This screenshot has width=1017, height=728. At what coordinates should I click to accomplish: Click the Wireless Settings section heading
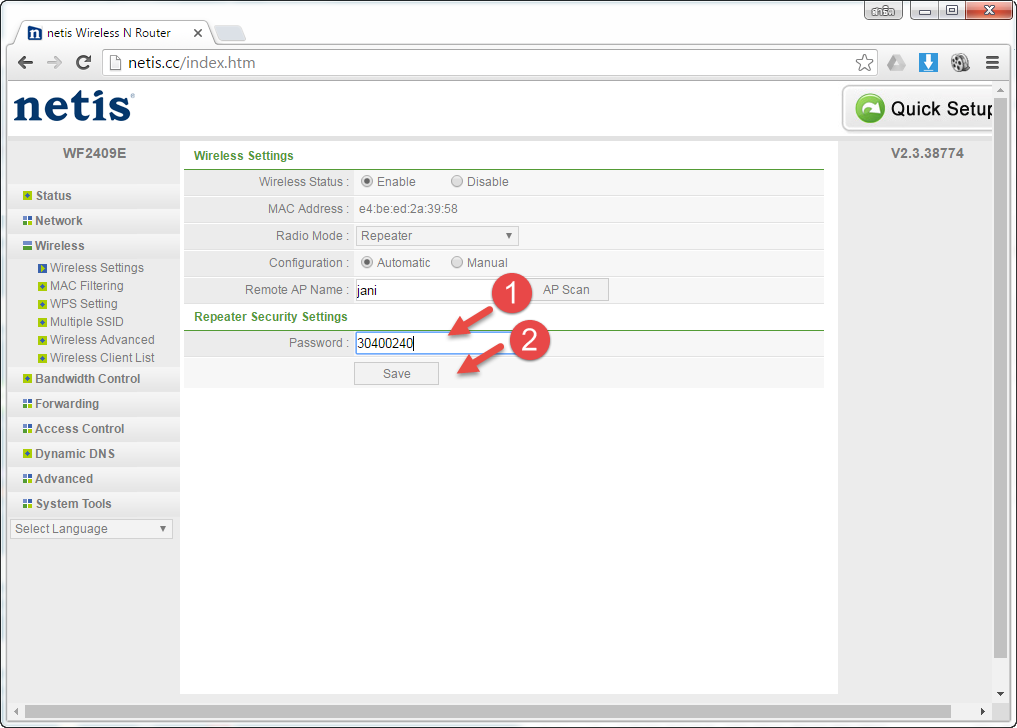coord(243,156)
